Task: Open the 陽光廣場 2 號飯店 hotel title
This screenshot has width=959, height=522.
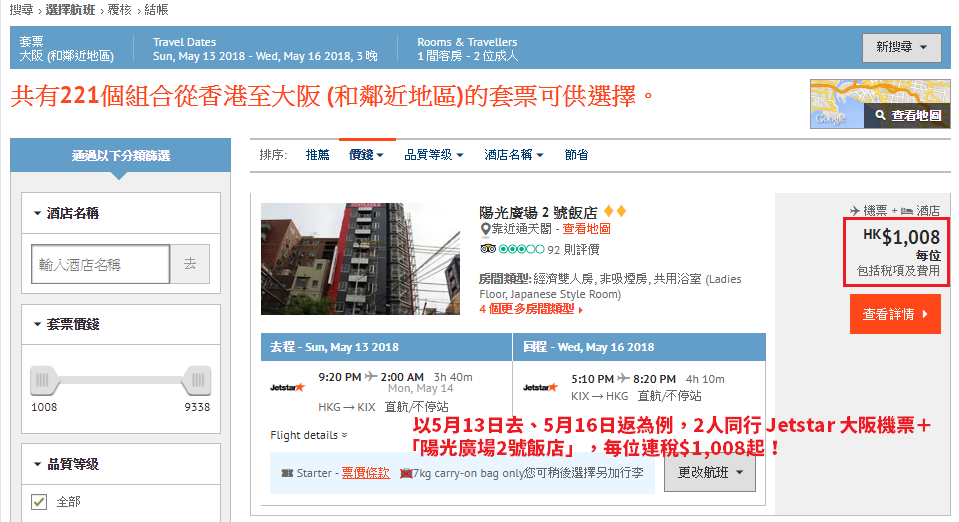Action: [x=538, y=212]
